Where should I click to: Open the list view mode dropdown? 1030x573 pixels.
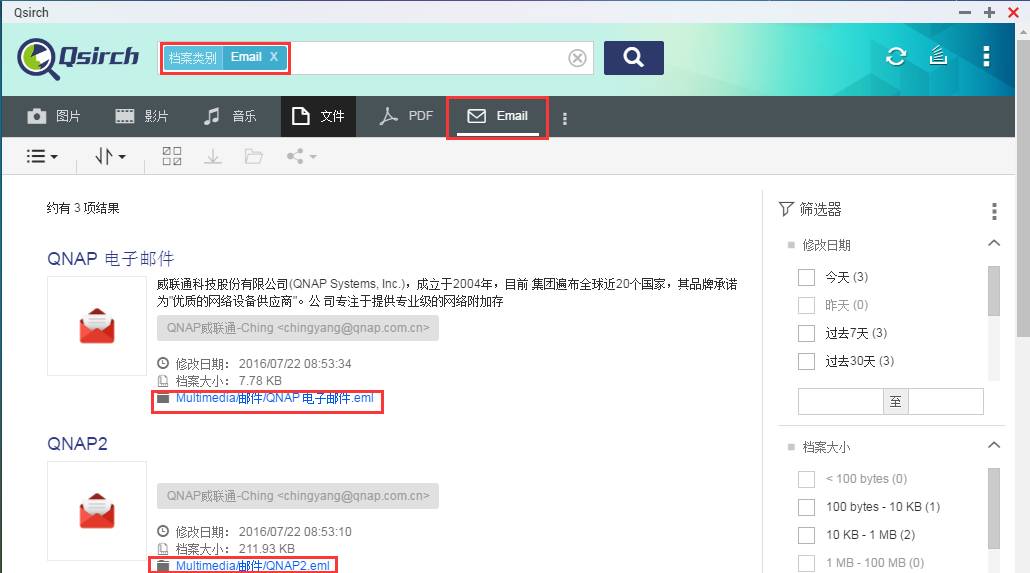click(x=42, y=156)
